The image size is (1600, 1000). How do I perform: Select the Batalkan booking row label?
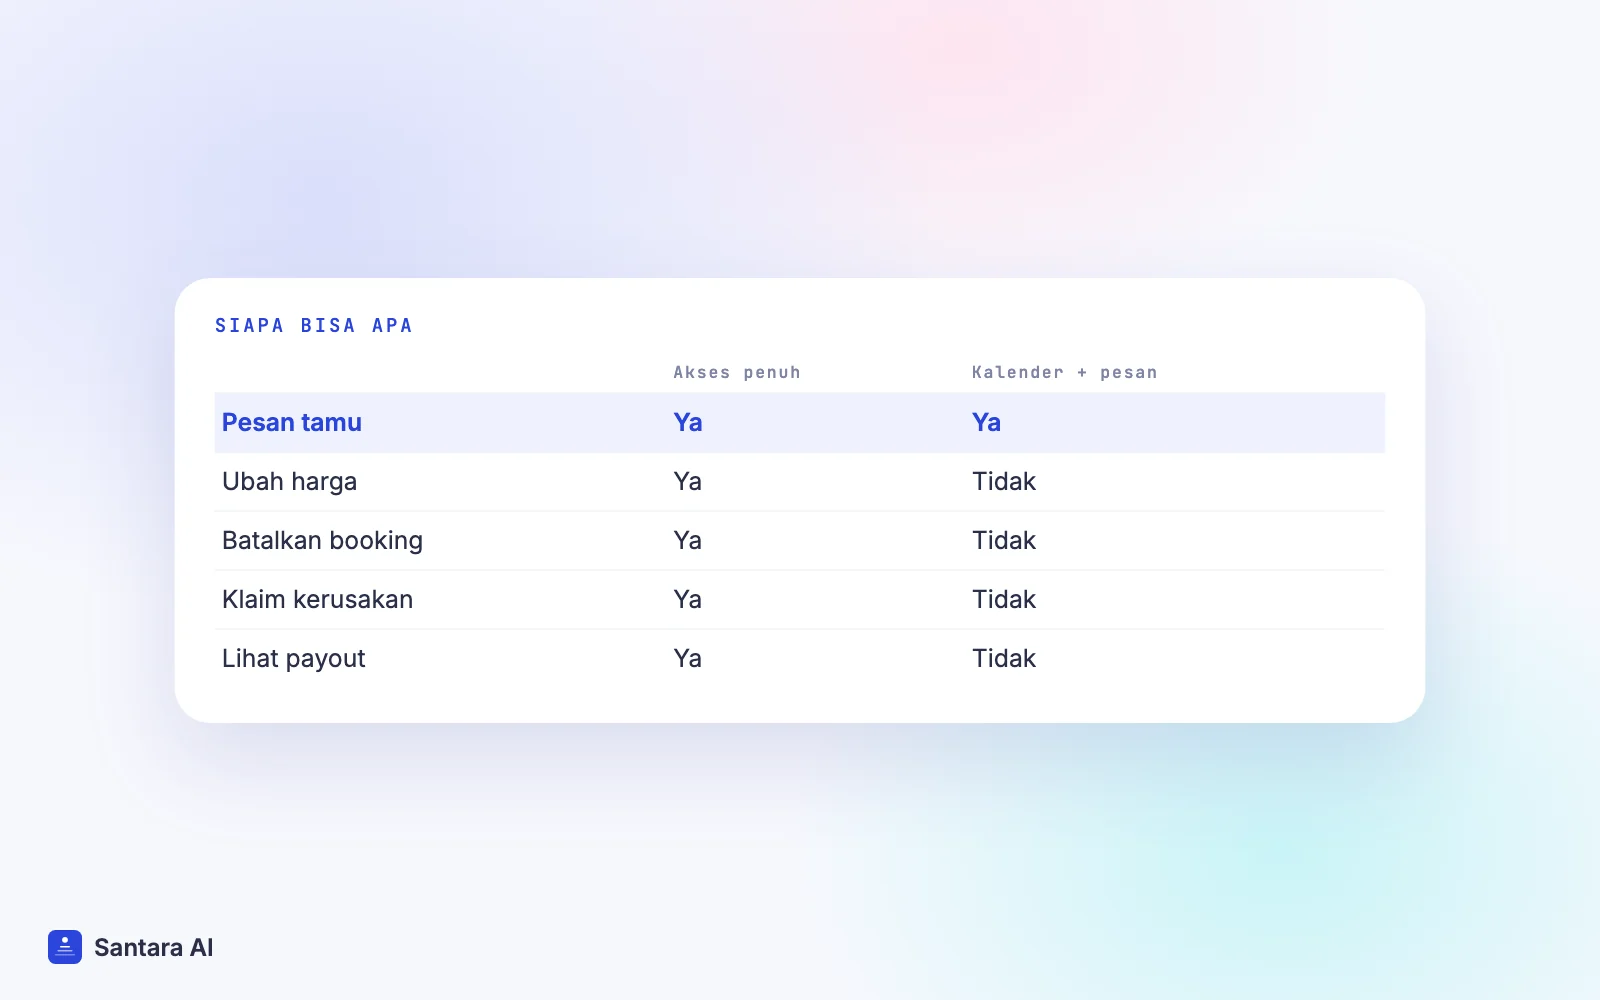322,540
